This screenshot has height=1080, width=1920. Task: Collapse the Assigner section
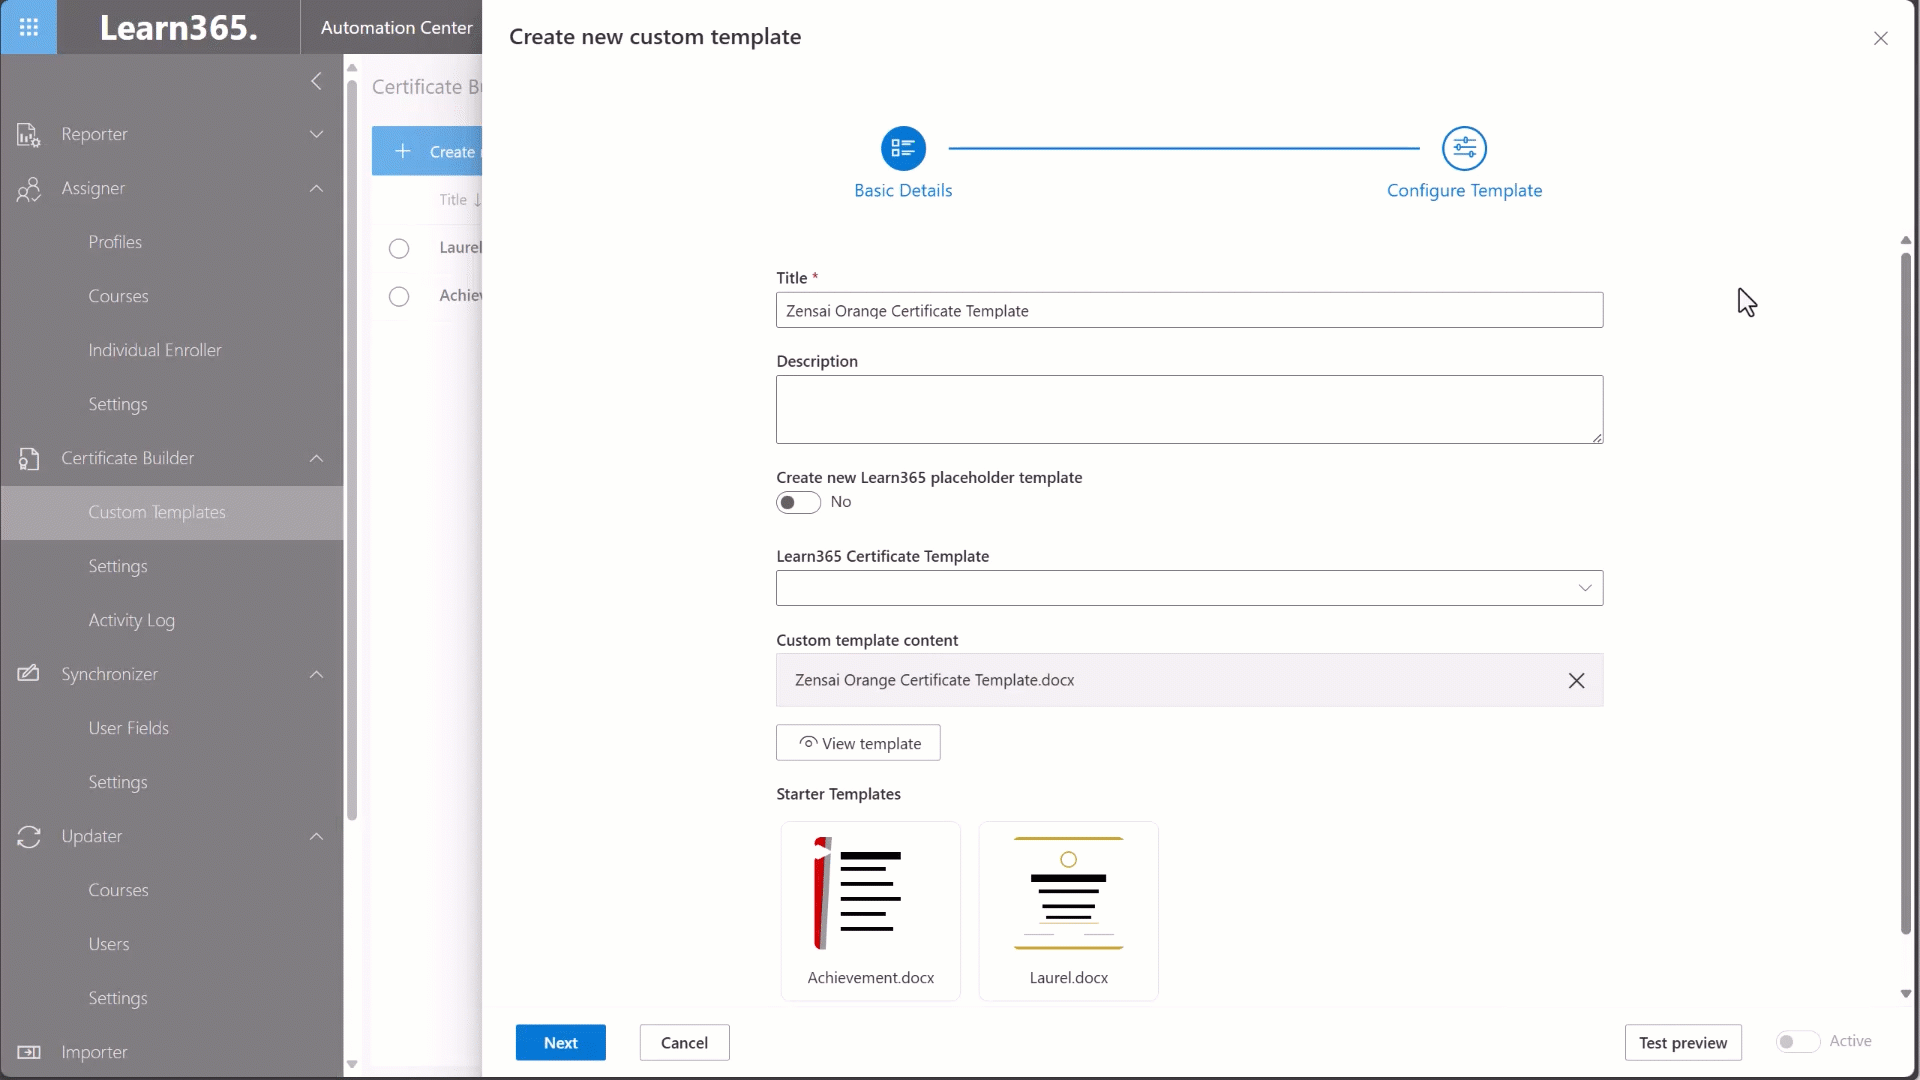coord(317,188)
